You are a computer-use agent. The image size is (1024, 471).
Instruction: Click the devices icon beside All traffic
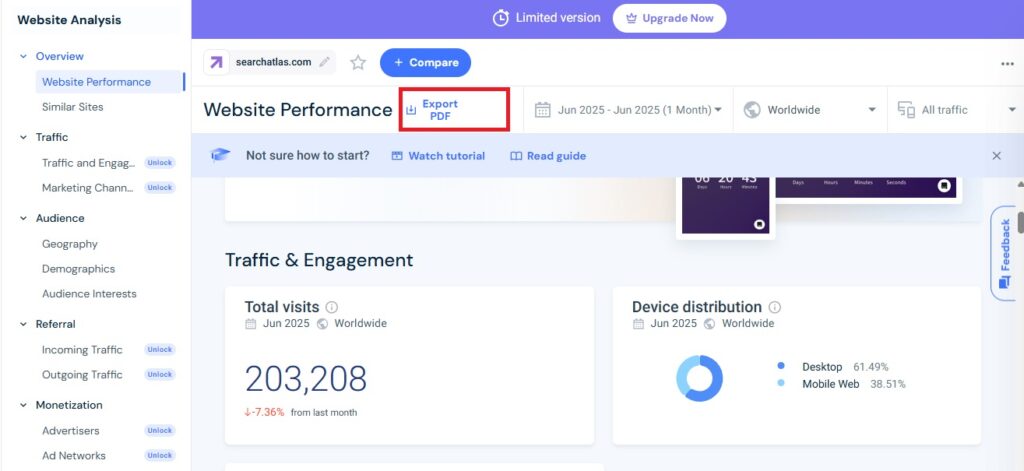[x=906, y=110]
